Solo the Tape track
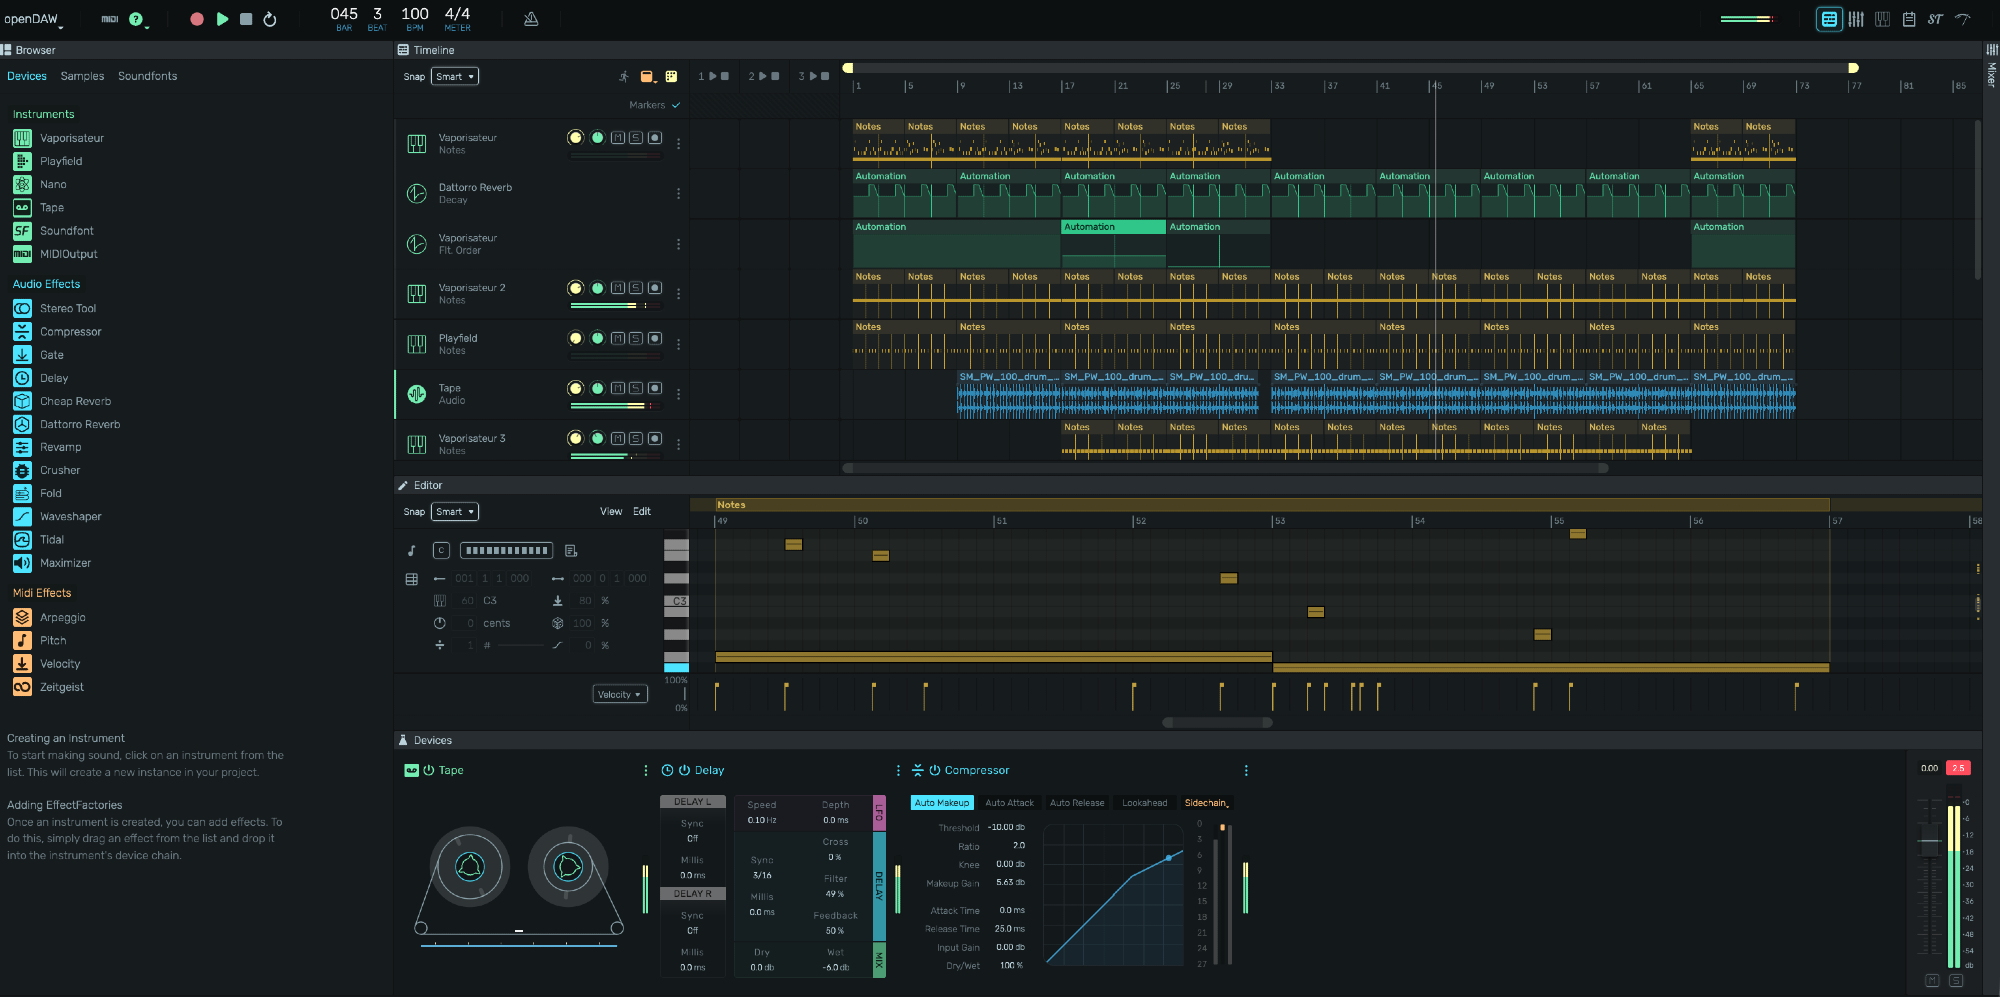2000x997 pixels. [636, 388]
